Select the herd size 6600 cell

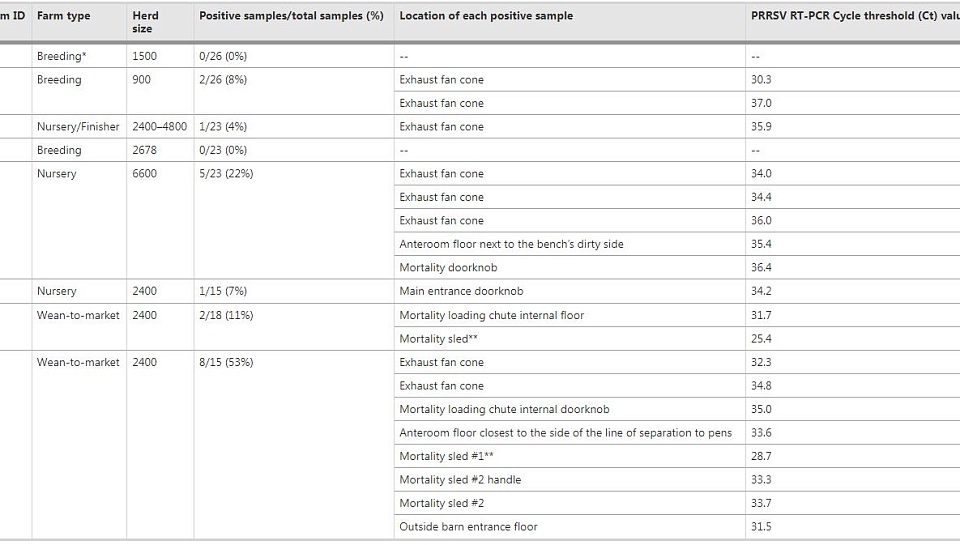[x=144, y=174]
